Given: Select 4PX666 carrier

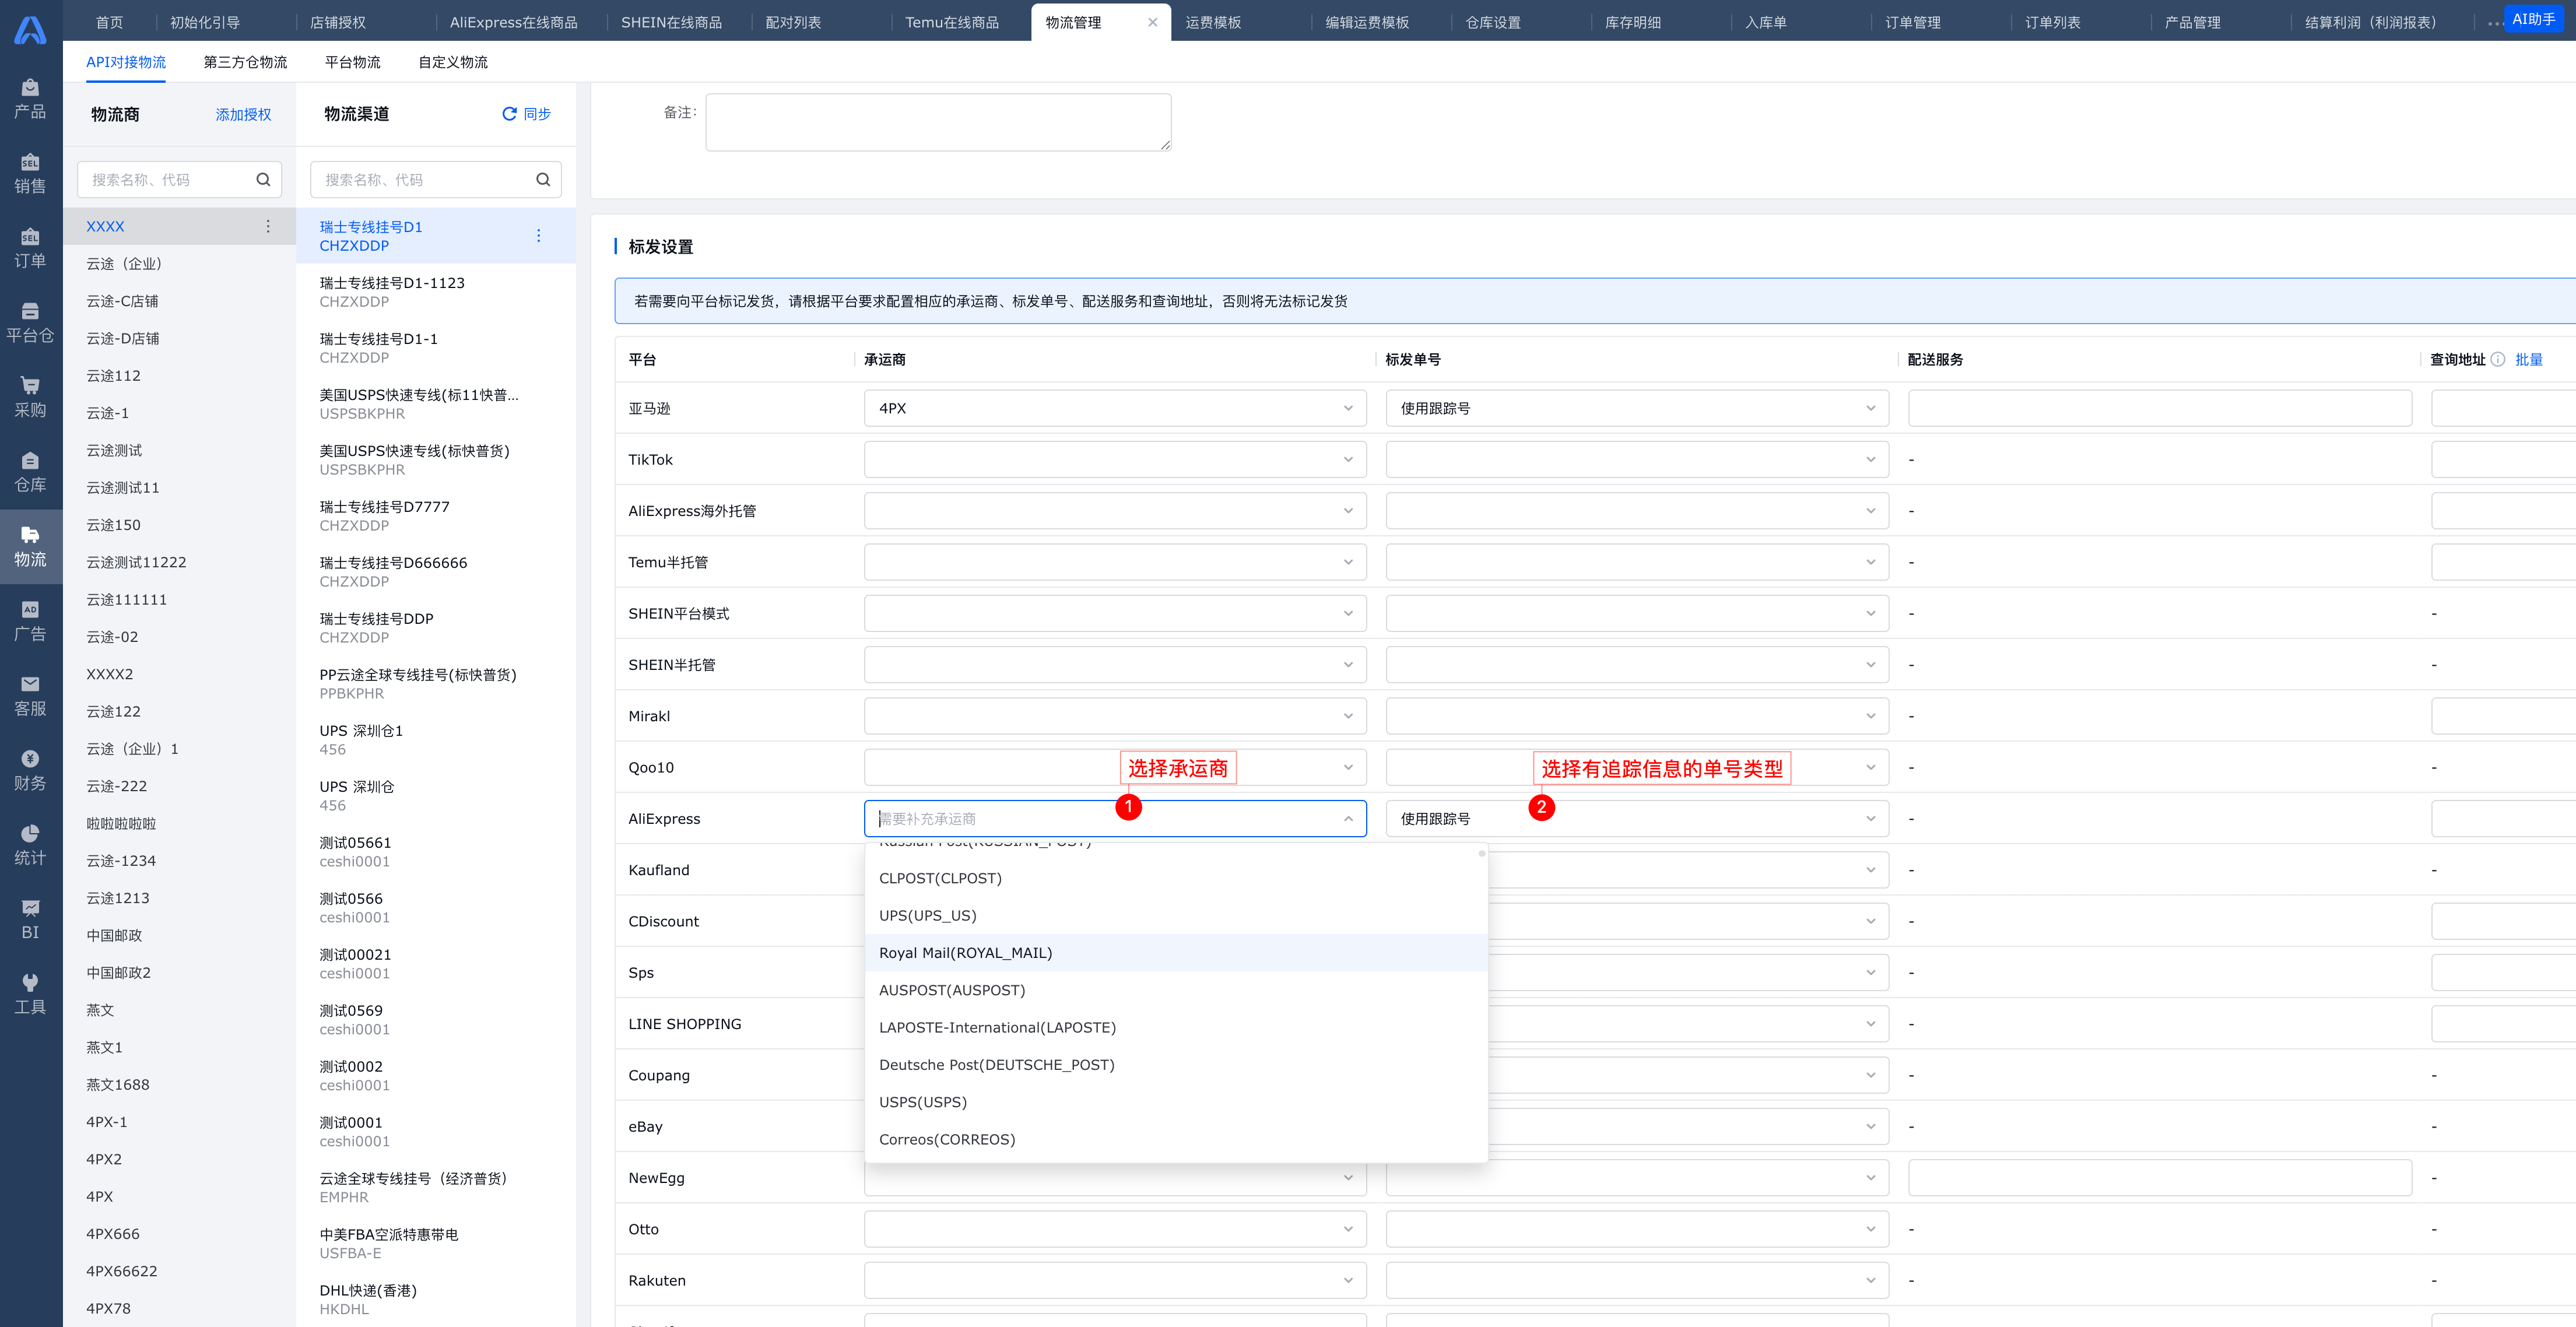Looking at the screenshot, I should coord(179,1234).
